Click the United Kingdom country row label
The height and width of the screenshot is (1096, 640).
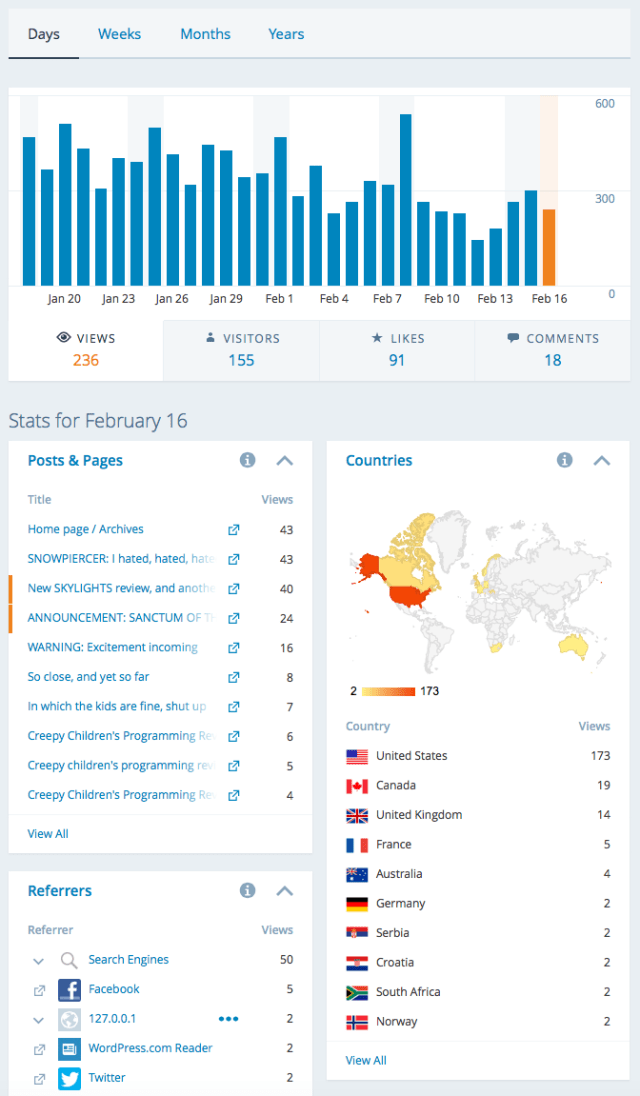point(419,815)
